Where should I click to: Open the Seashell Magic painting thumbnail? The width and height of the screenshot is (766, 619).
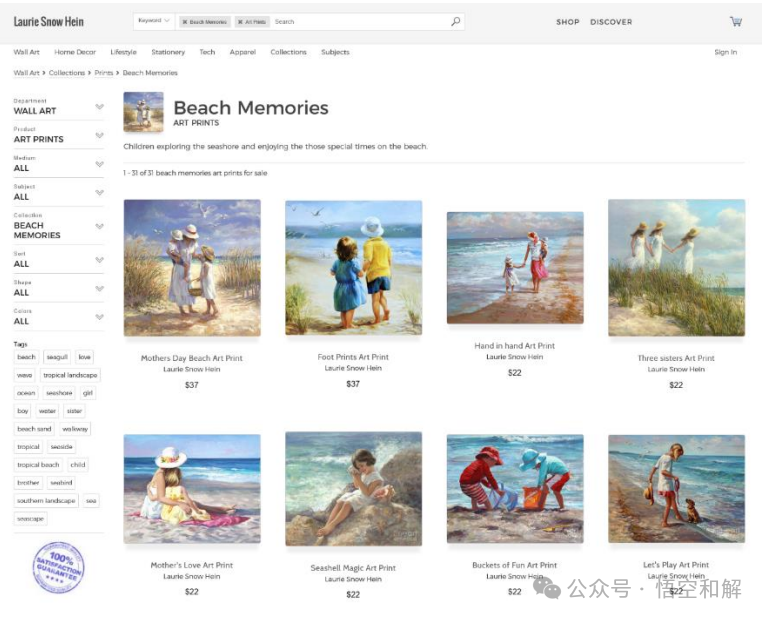(x=353, y=489)
